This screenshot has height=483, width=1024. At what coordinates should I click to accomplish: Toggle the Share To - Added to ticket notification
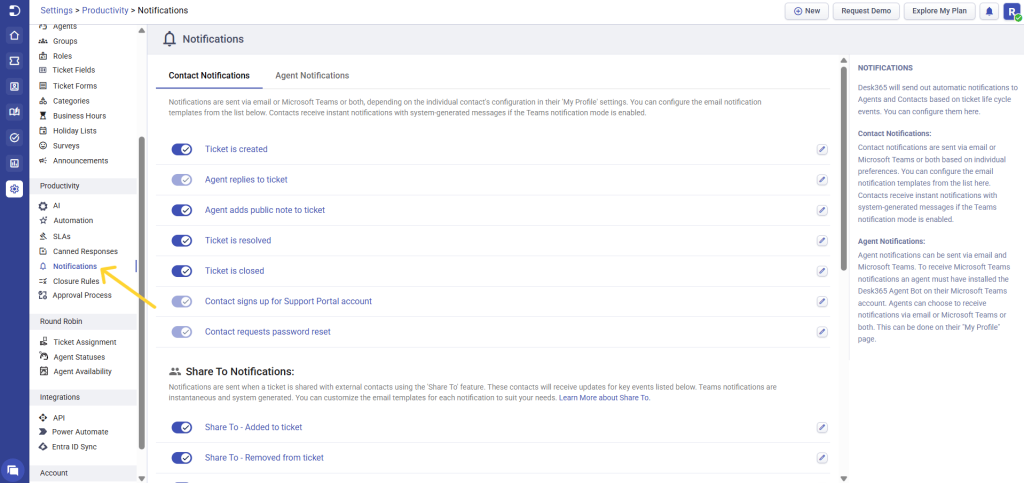182,428
